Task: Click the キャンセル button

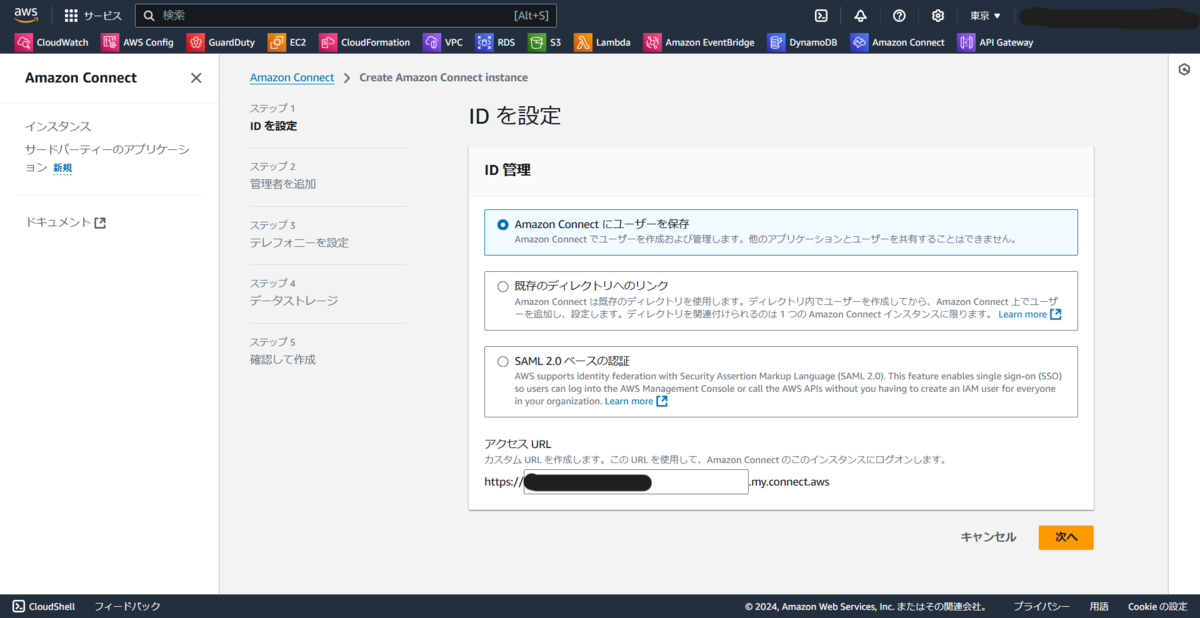Action: 988,537
